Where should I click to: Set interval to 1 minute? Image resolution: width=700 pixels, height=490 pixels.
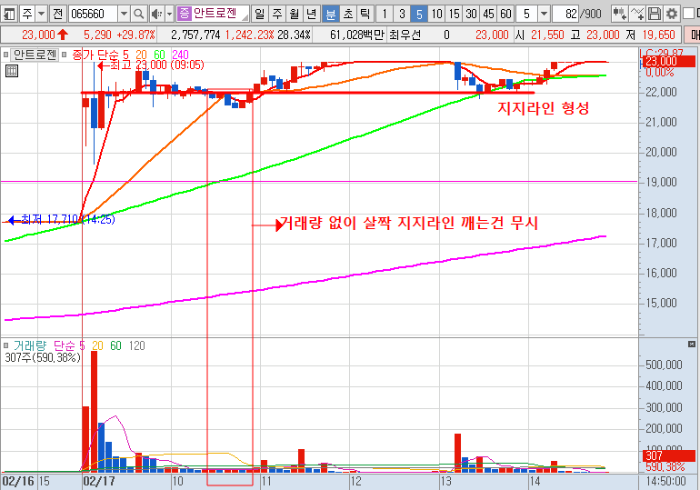point(384,14)
